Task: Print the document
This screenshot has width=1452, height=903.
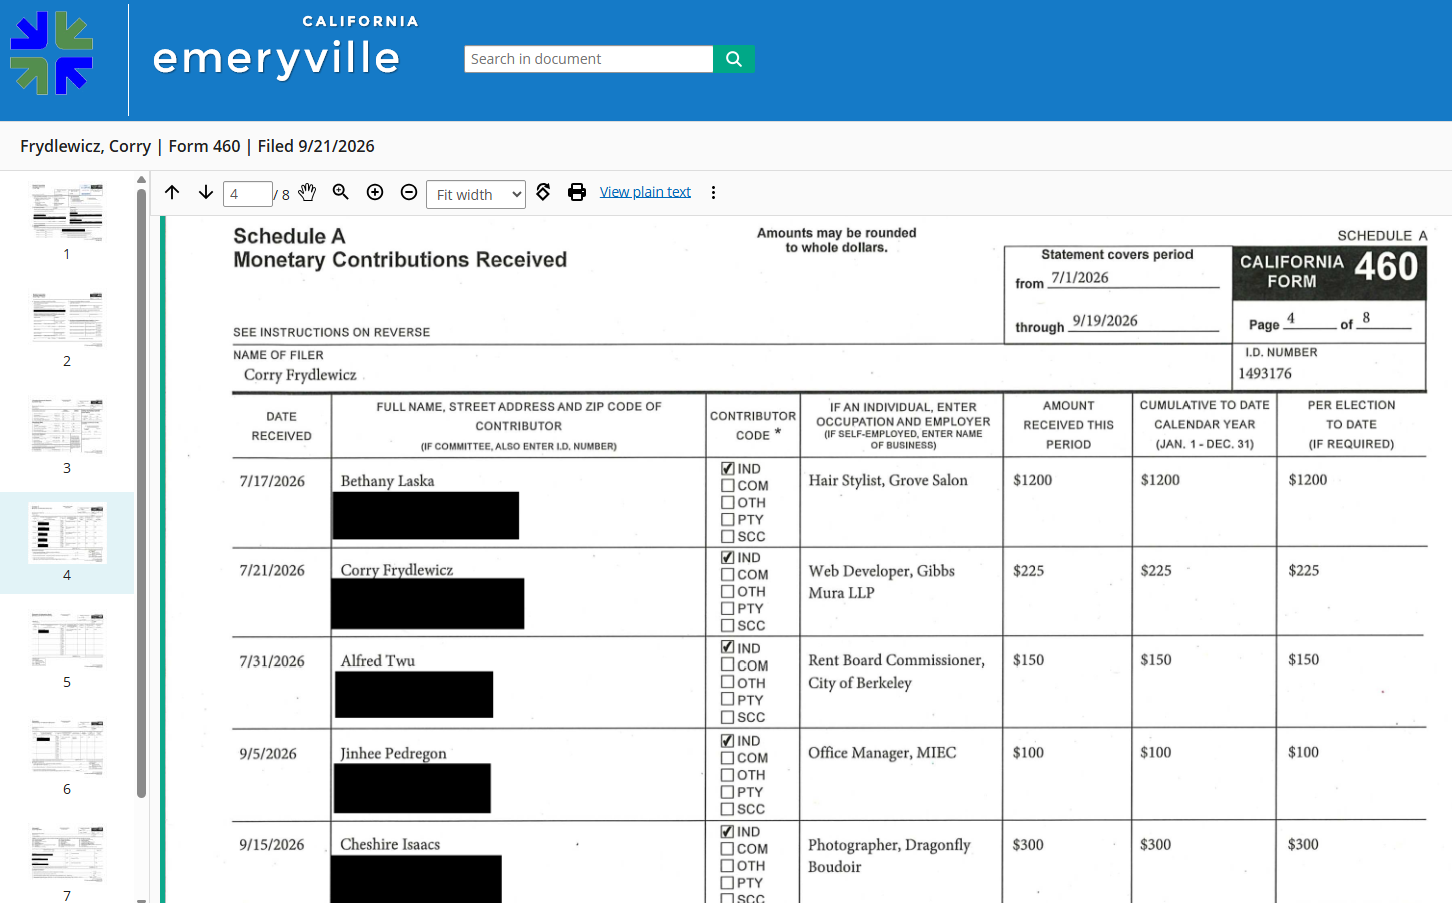Action: pyautogui.click(x=577, y=192)
